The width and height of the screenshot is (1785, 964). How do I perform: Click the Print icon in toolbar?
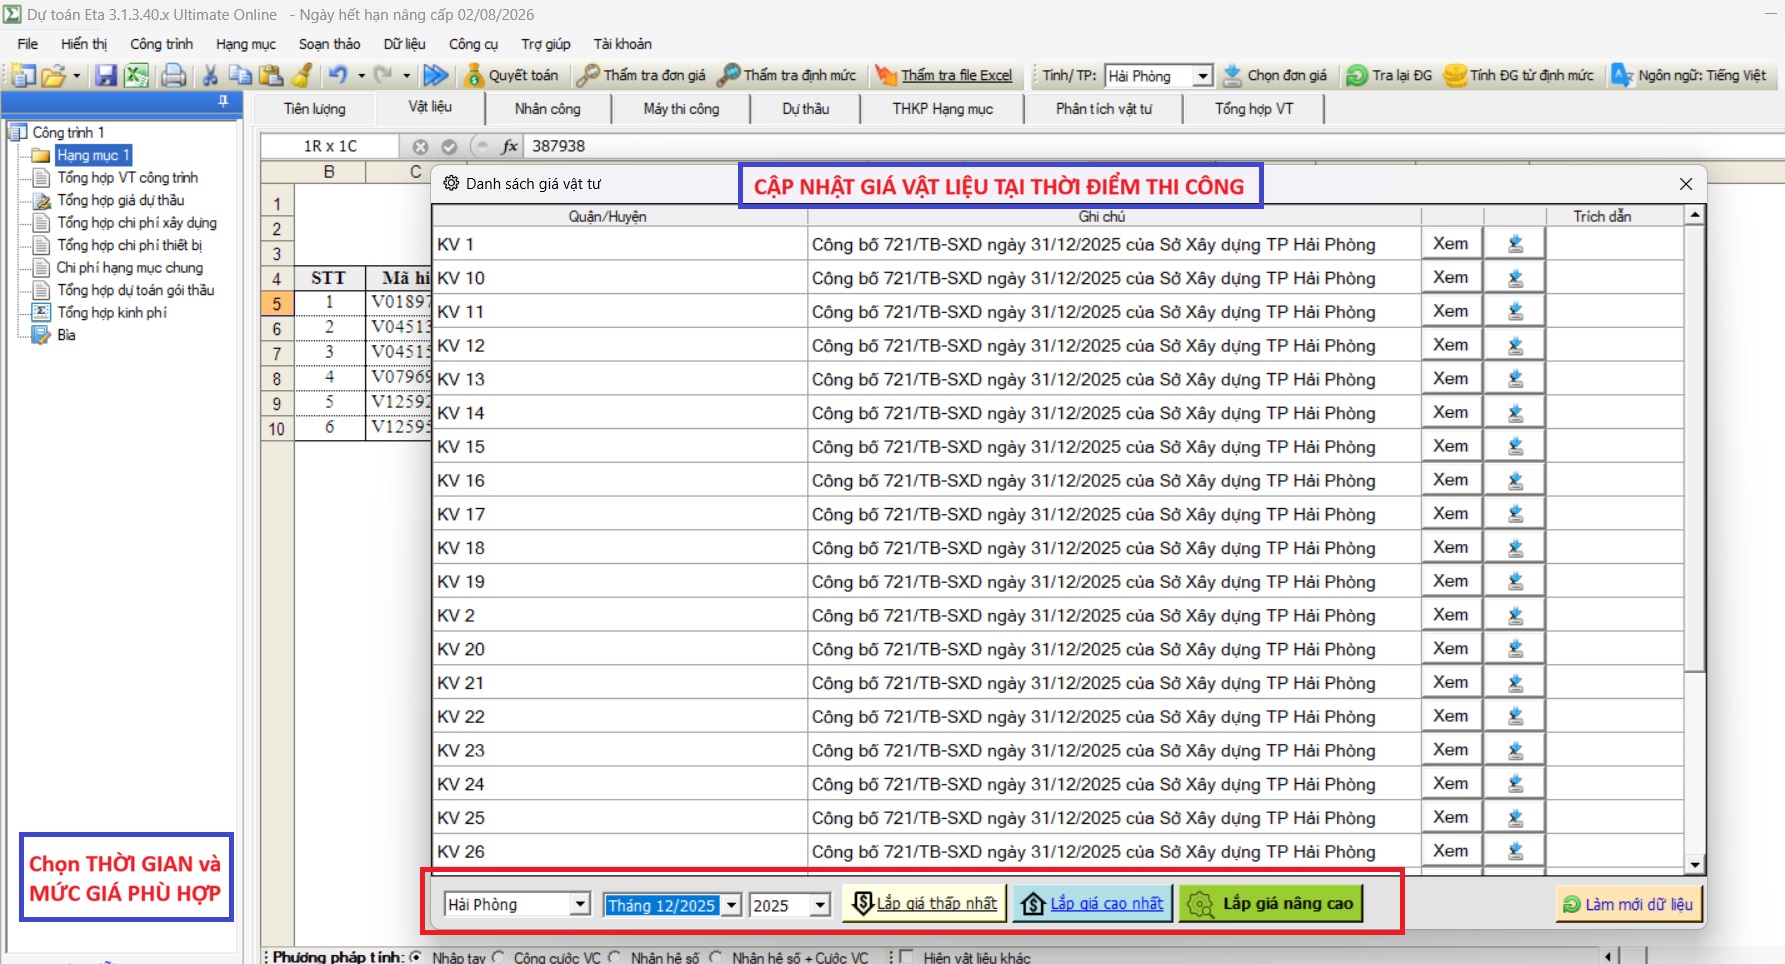pos(174,75)
